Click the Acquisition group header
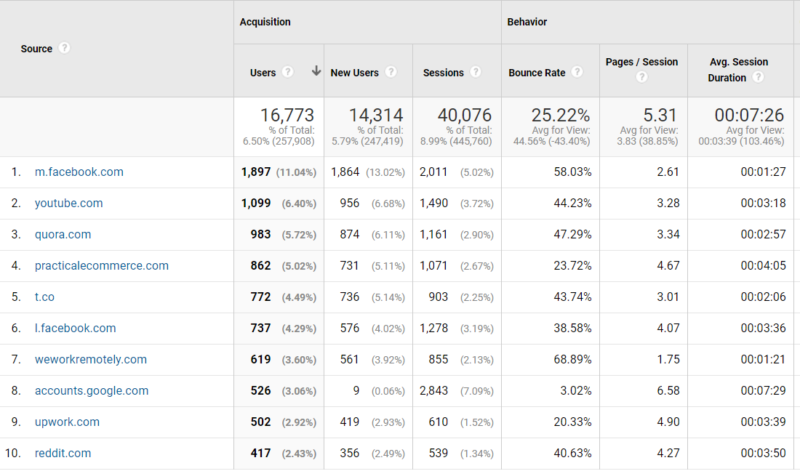 tap(265, 22)
